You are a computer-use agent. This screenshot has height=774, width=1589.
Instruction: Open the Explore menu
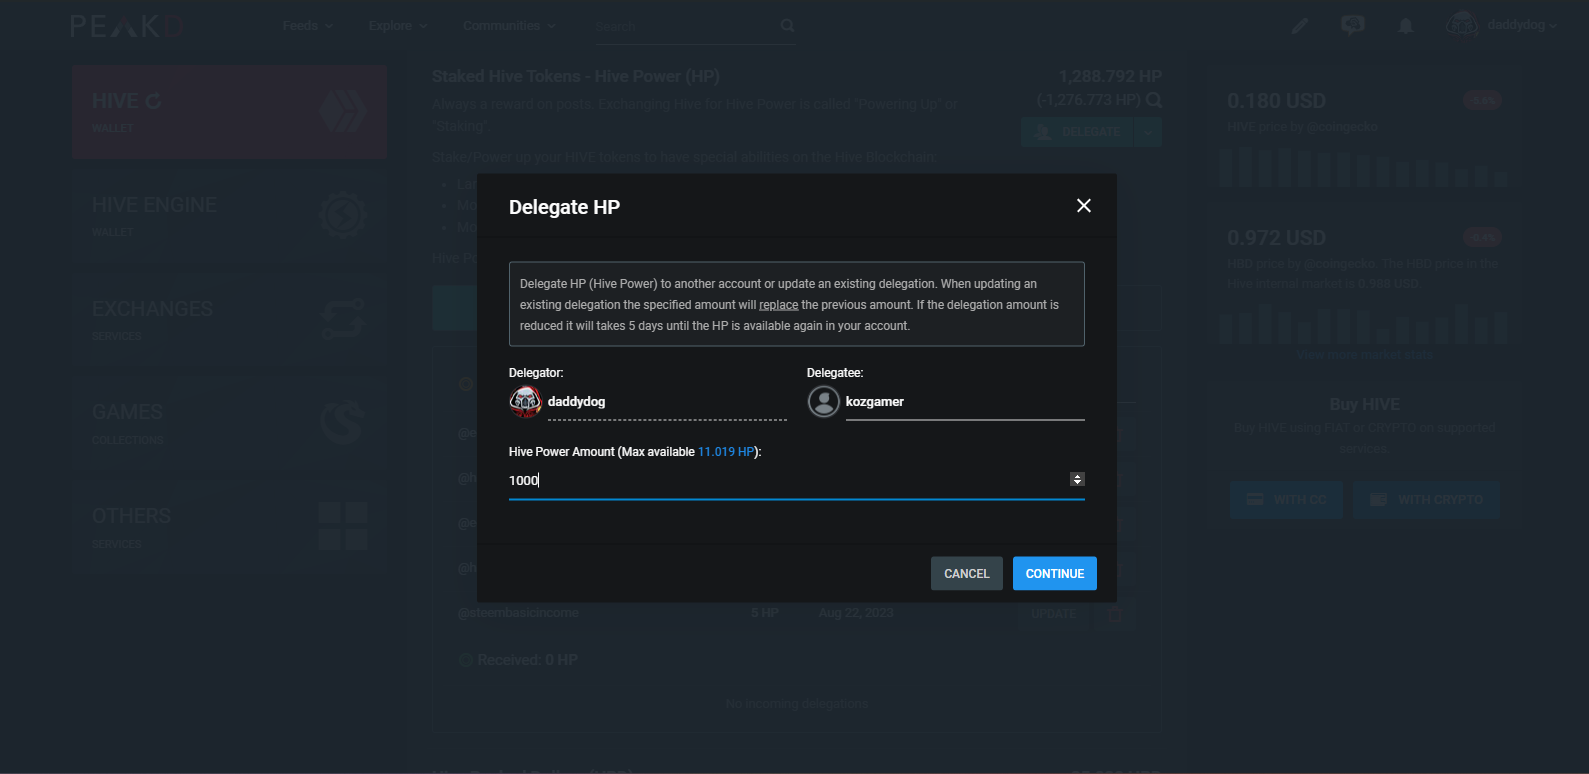[x=397, y=26]
